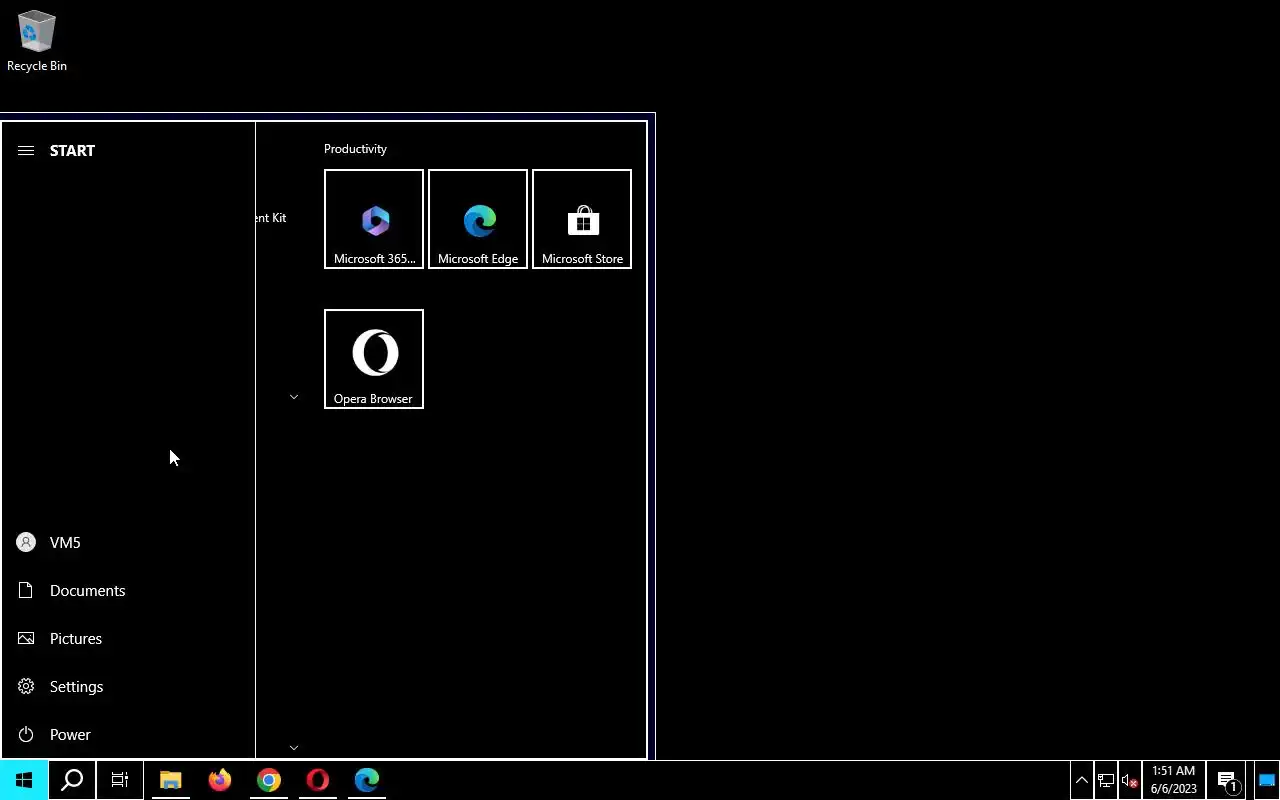This screenshot has height=800, width=1280.
Task: Launch Google Chrome from taskbar
Action: (x=269, y=780)
